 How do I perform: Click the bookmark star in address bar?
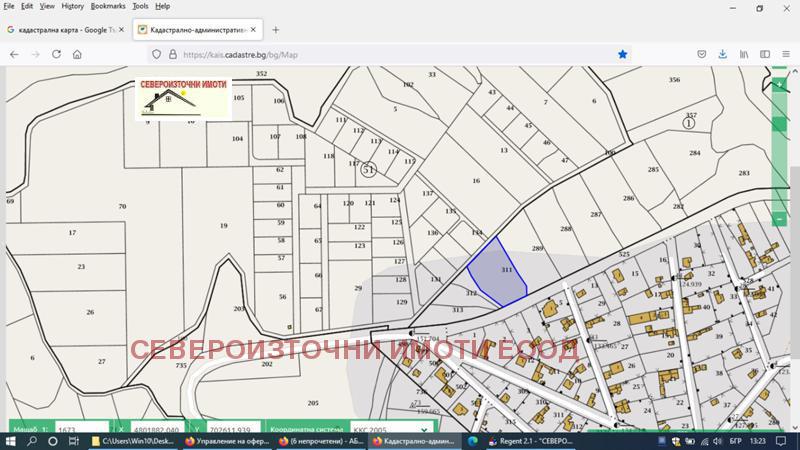(622, 54)
